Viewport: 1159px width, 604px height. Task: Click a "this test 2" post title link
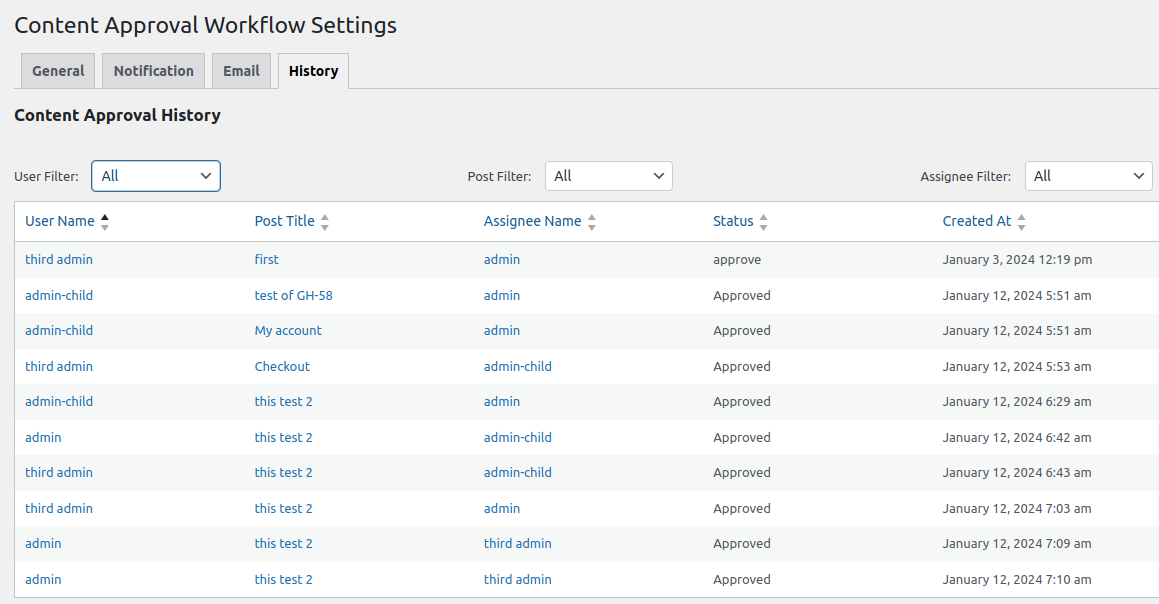coord(283,401)
